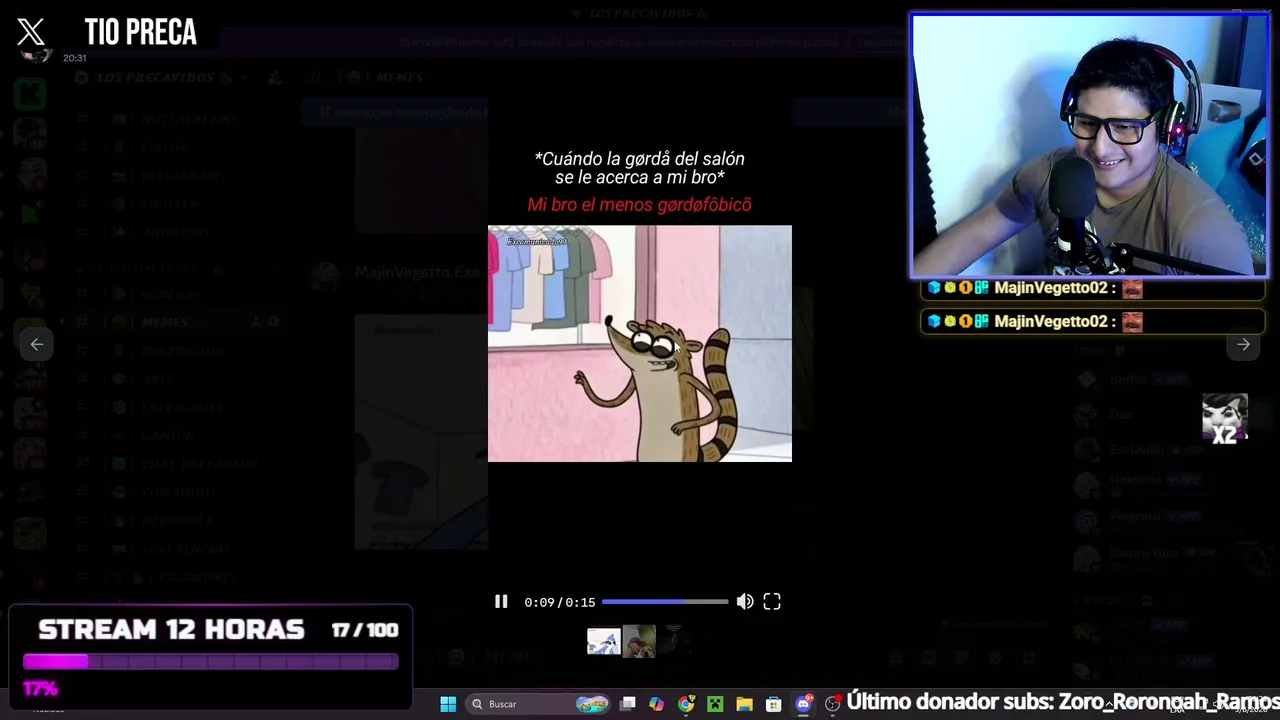Click the 0:09 / 0:15 time readout
This screenshot has width=1280, height=720.
point(559,602)
